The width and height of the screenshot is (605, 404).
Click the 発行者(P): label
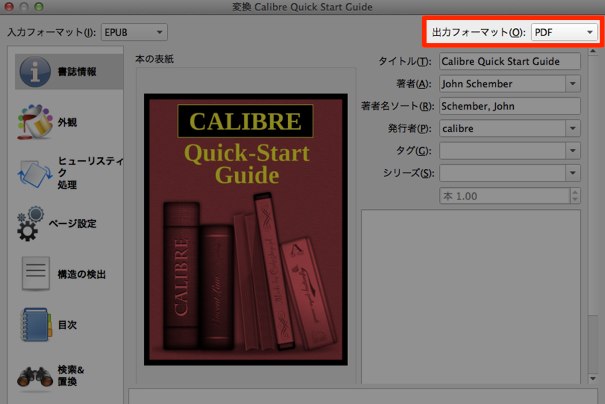pos(409,128)
